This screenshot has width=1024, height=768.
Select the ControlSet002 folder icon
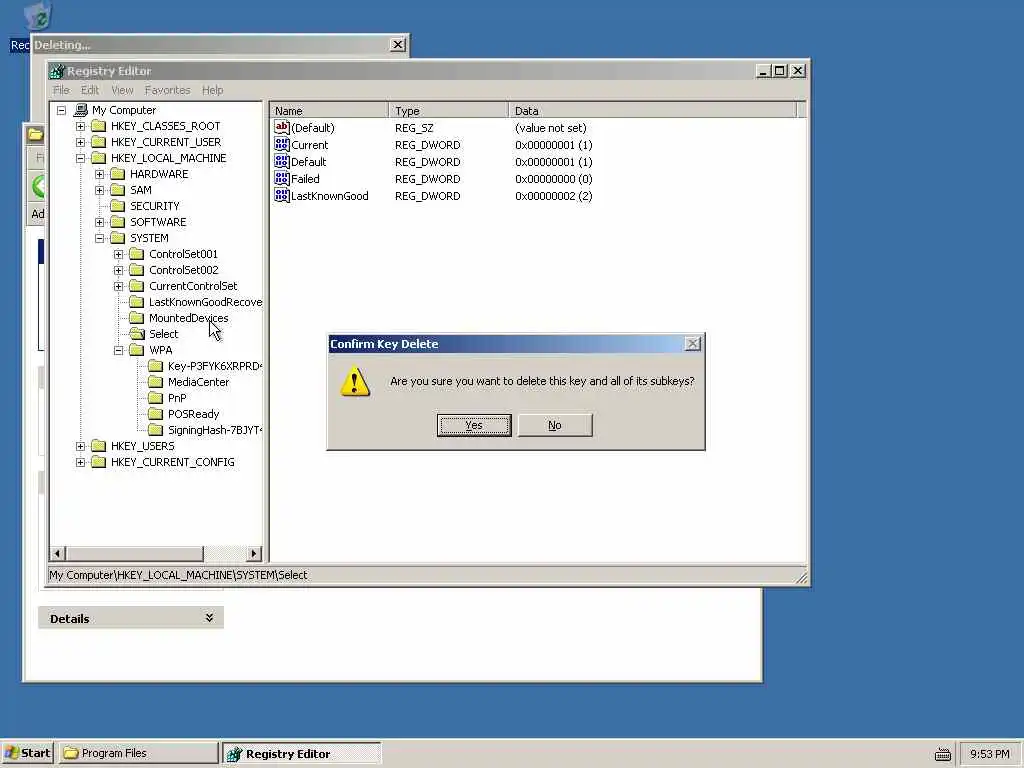pyautogui.click(x=136, y=270)
